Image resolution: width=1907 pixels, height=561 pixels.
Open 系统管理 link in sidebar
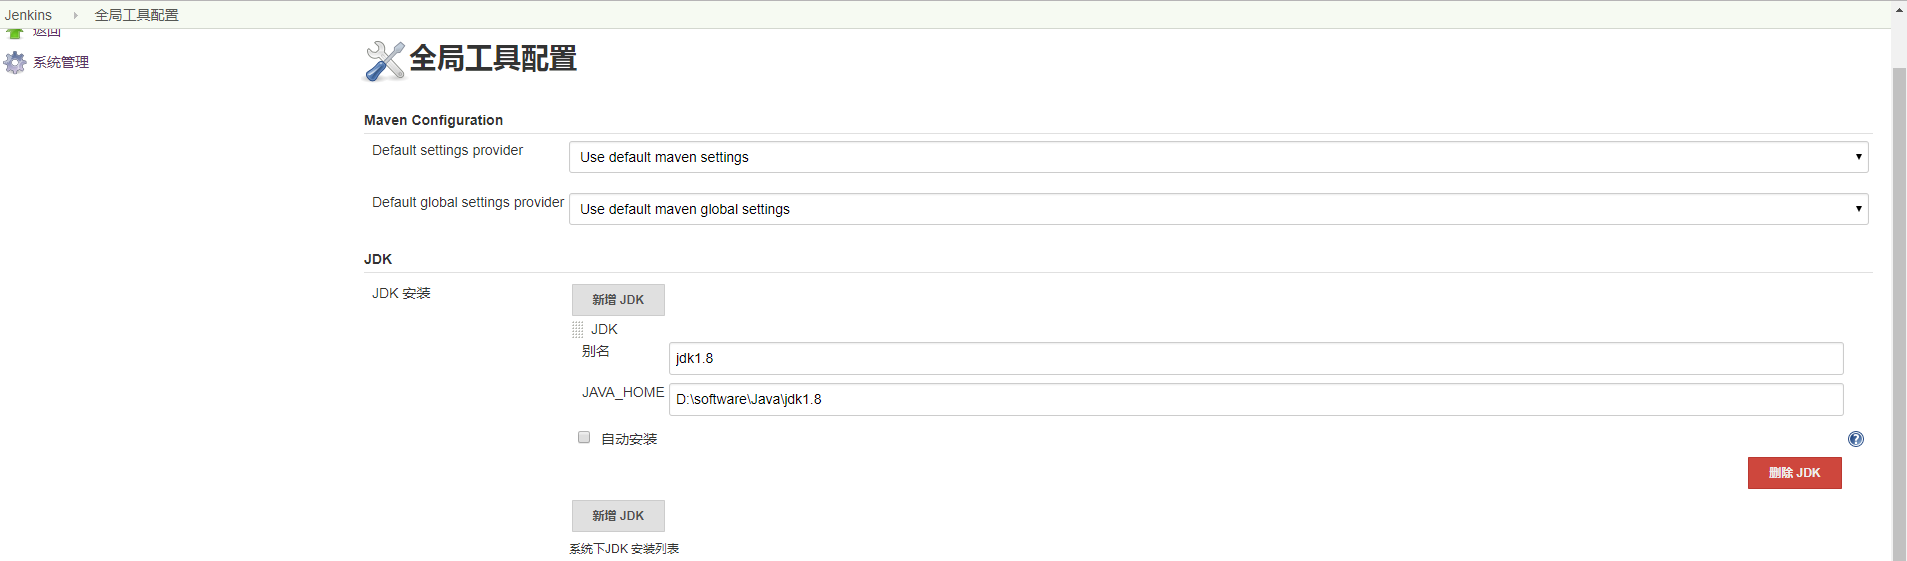[61, 63]
